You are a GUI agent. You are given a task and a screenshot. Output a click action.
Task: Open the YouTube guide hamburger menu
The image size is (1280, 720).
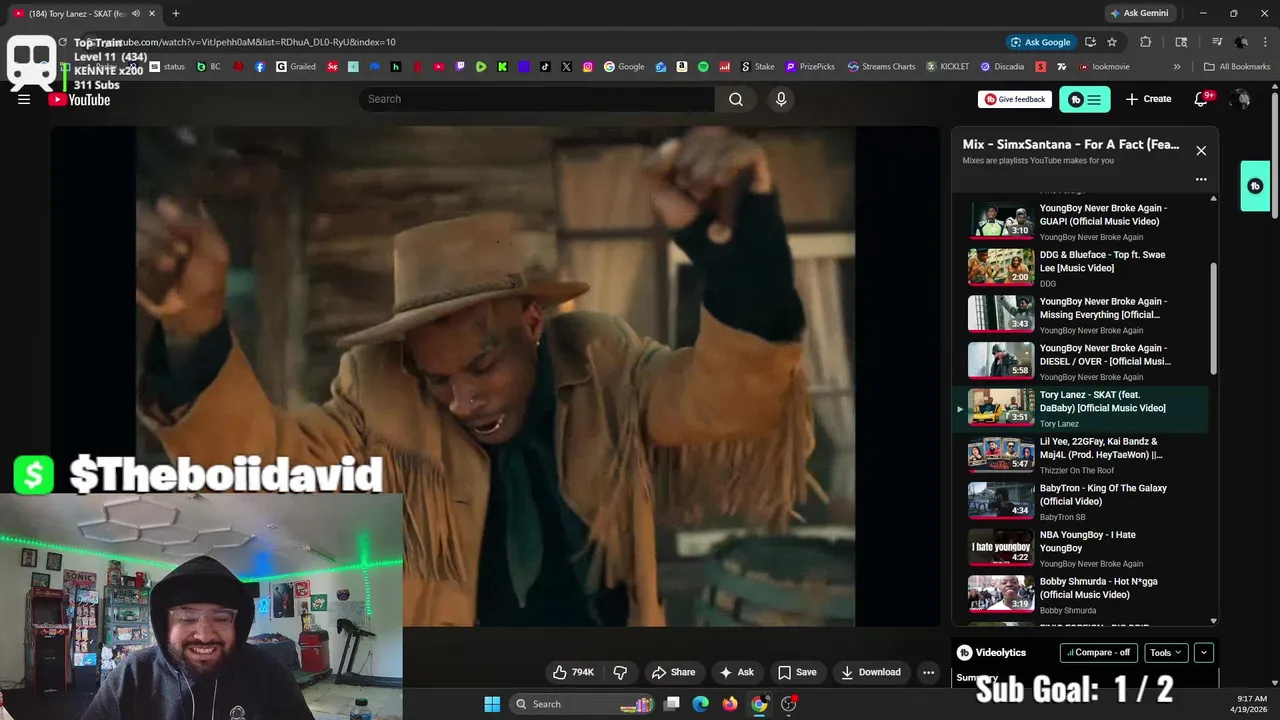coord(24,99)
